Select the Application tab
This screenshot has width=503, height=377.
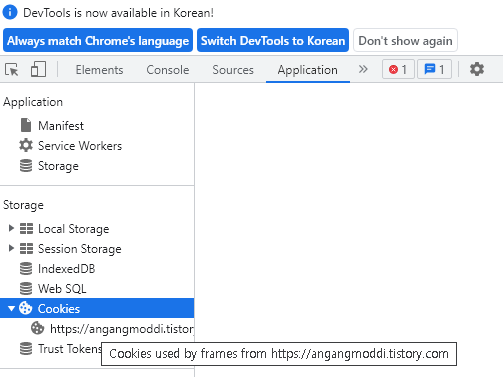(308, 70)
